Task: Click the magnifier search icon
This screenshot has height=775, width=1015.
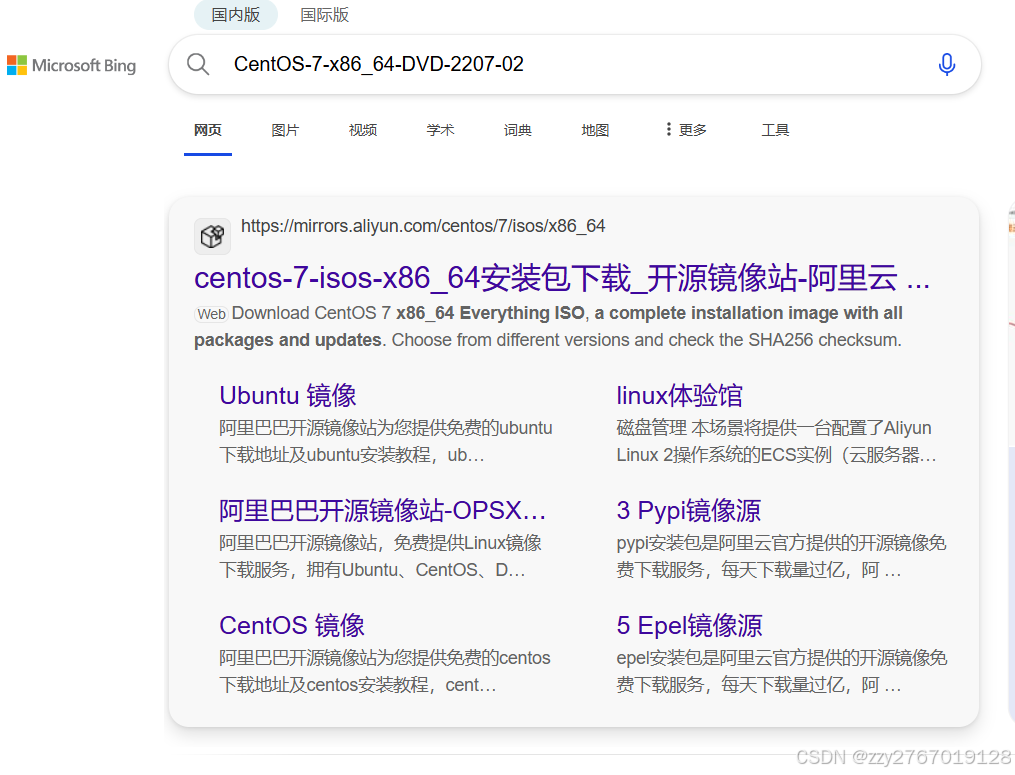Action: [198, 64]
